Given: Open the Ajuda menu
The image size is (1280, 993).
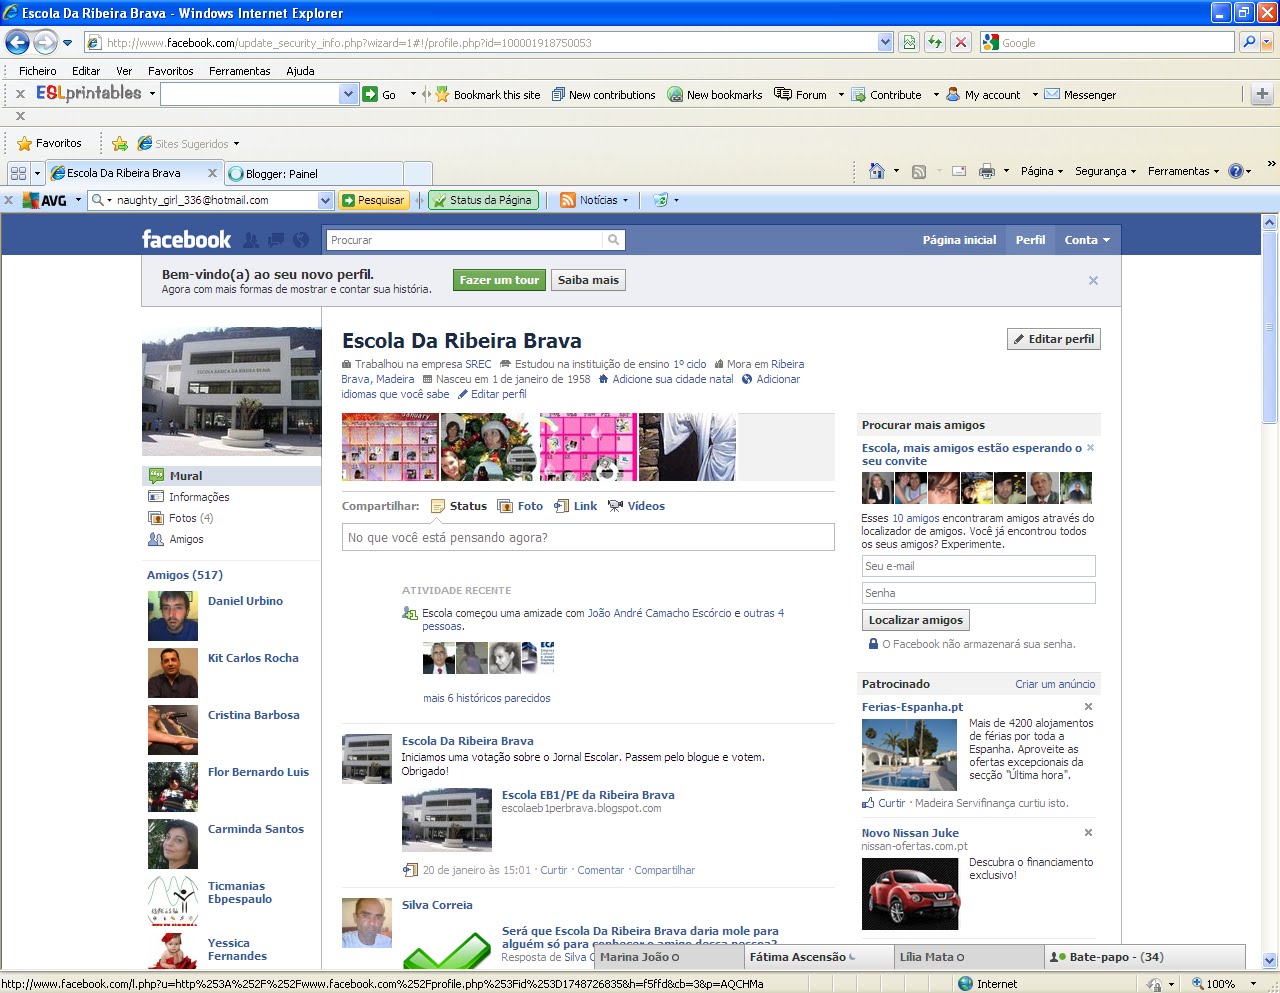Looking at the screenshot, I should tap(300, 71).
